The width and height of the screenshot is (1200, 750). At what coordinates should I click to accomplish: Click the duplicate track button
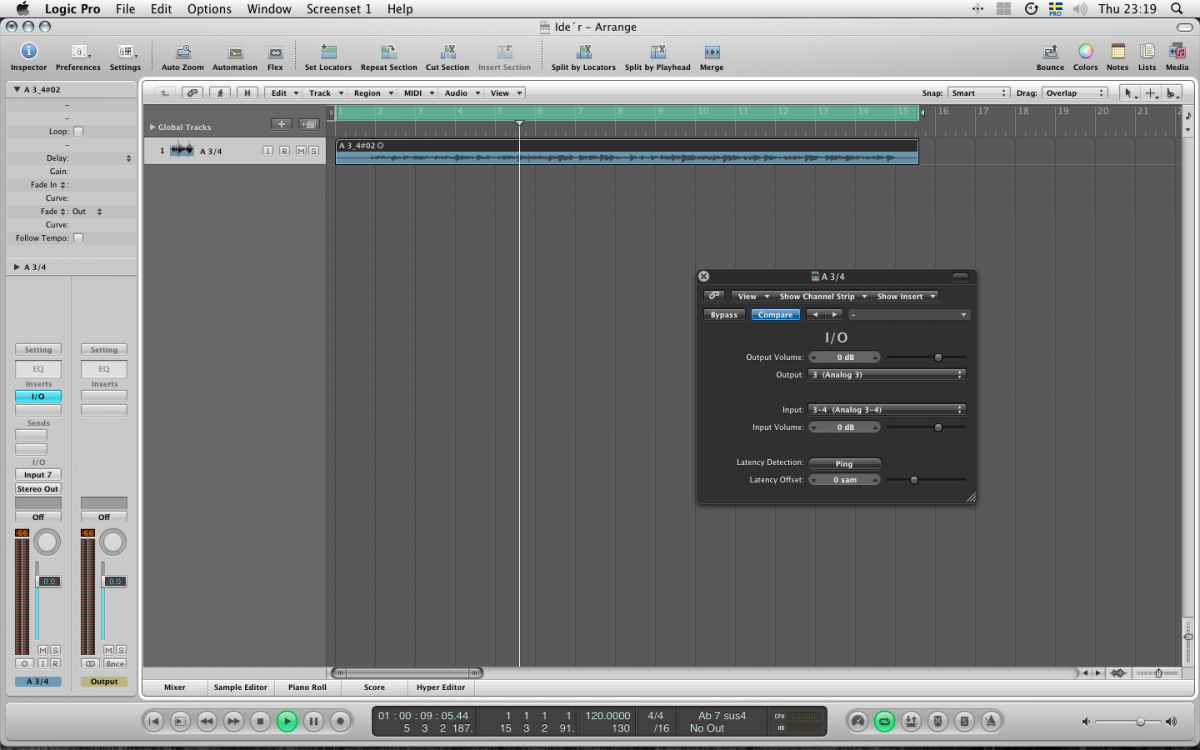coord(308,125)
